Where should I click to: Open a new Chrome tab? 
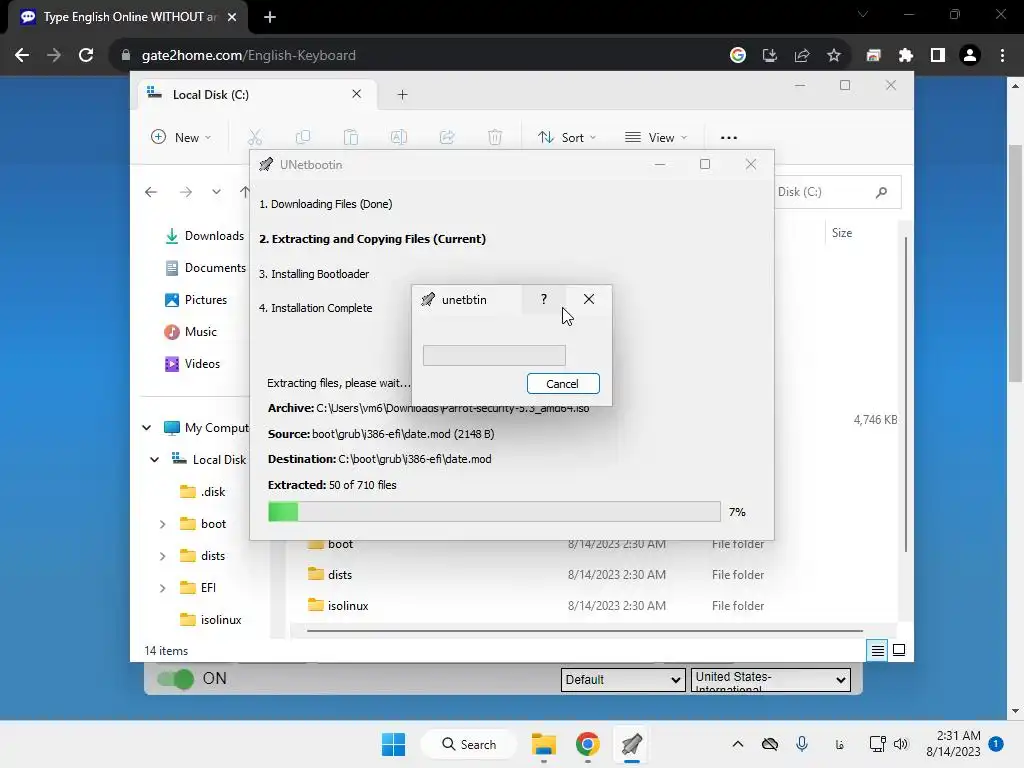[x=270, y=17]
